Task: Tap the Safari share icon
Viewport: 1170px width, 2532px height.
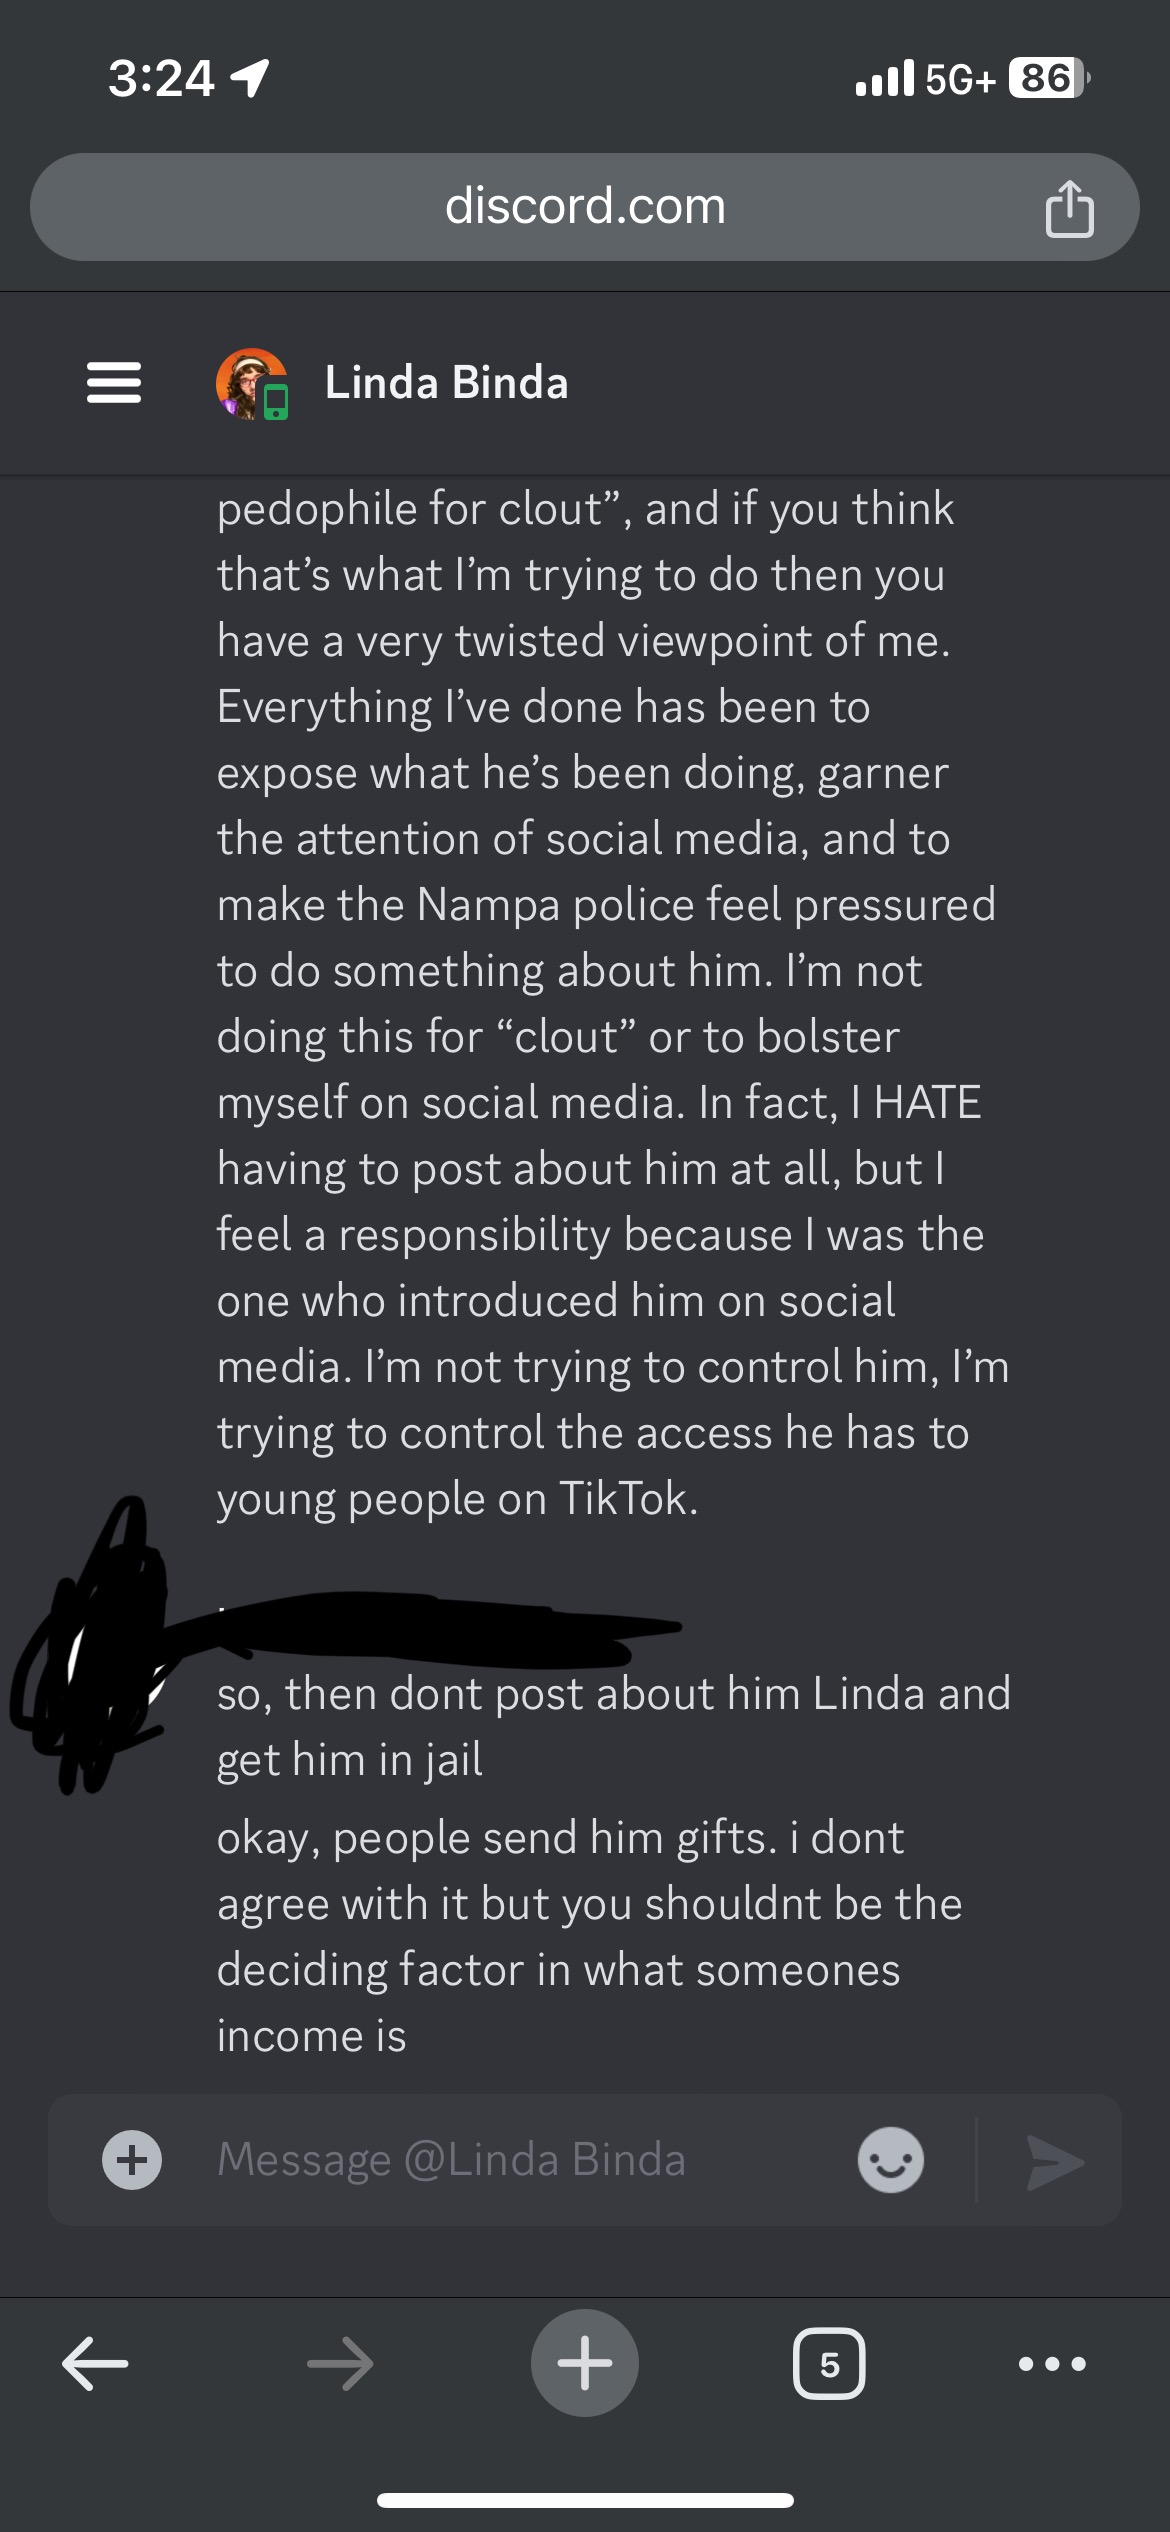Action: pos(1069,208)
